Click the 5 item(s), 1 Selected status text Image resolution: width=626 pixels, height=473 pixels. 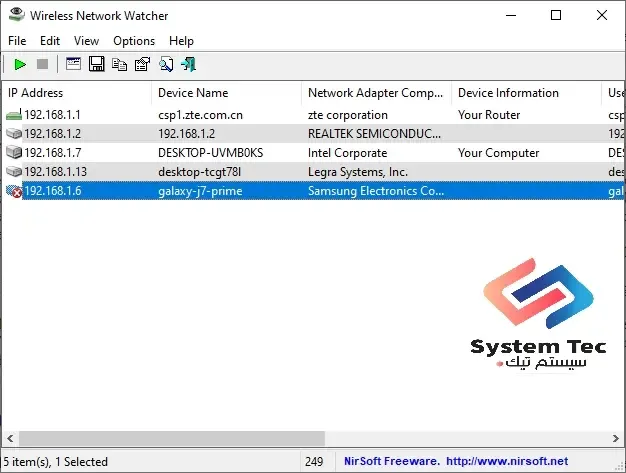pyautogui.click(x=55, y=461)
